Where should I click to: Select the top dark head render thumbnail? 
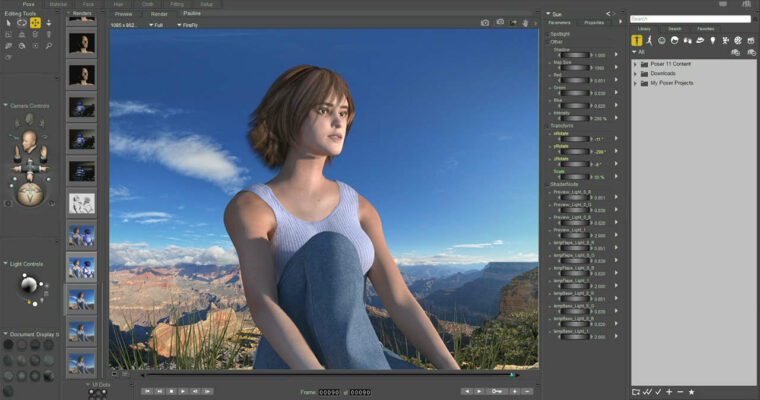pos(81,44)
